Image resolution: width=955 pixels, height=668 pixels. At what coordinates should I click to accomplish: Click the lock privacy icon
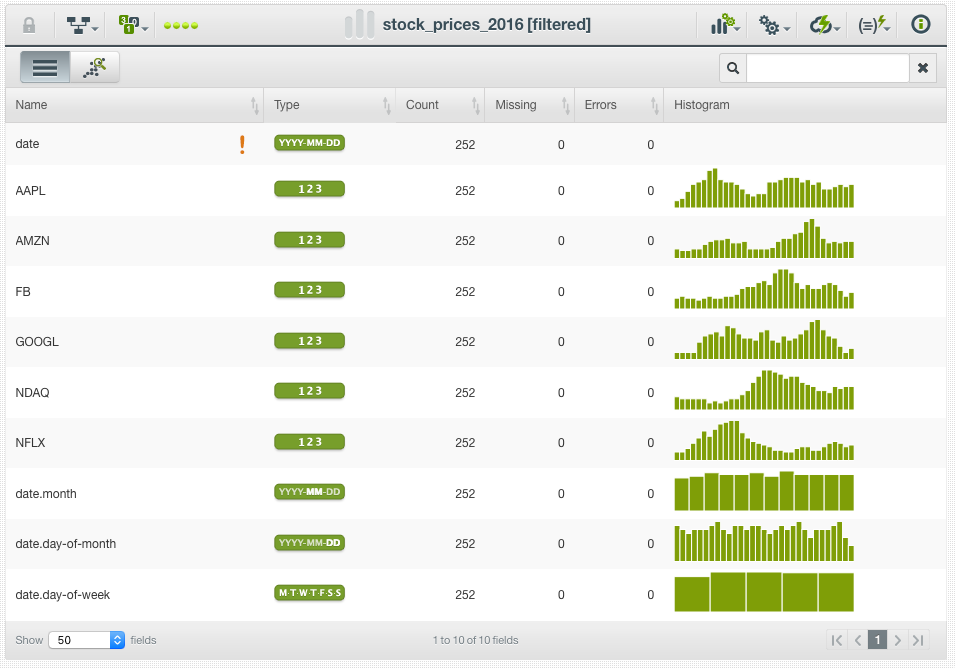click(x=29, y=25)
